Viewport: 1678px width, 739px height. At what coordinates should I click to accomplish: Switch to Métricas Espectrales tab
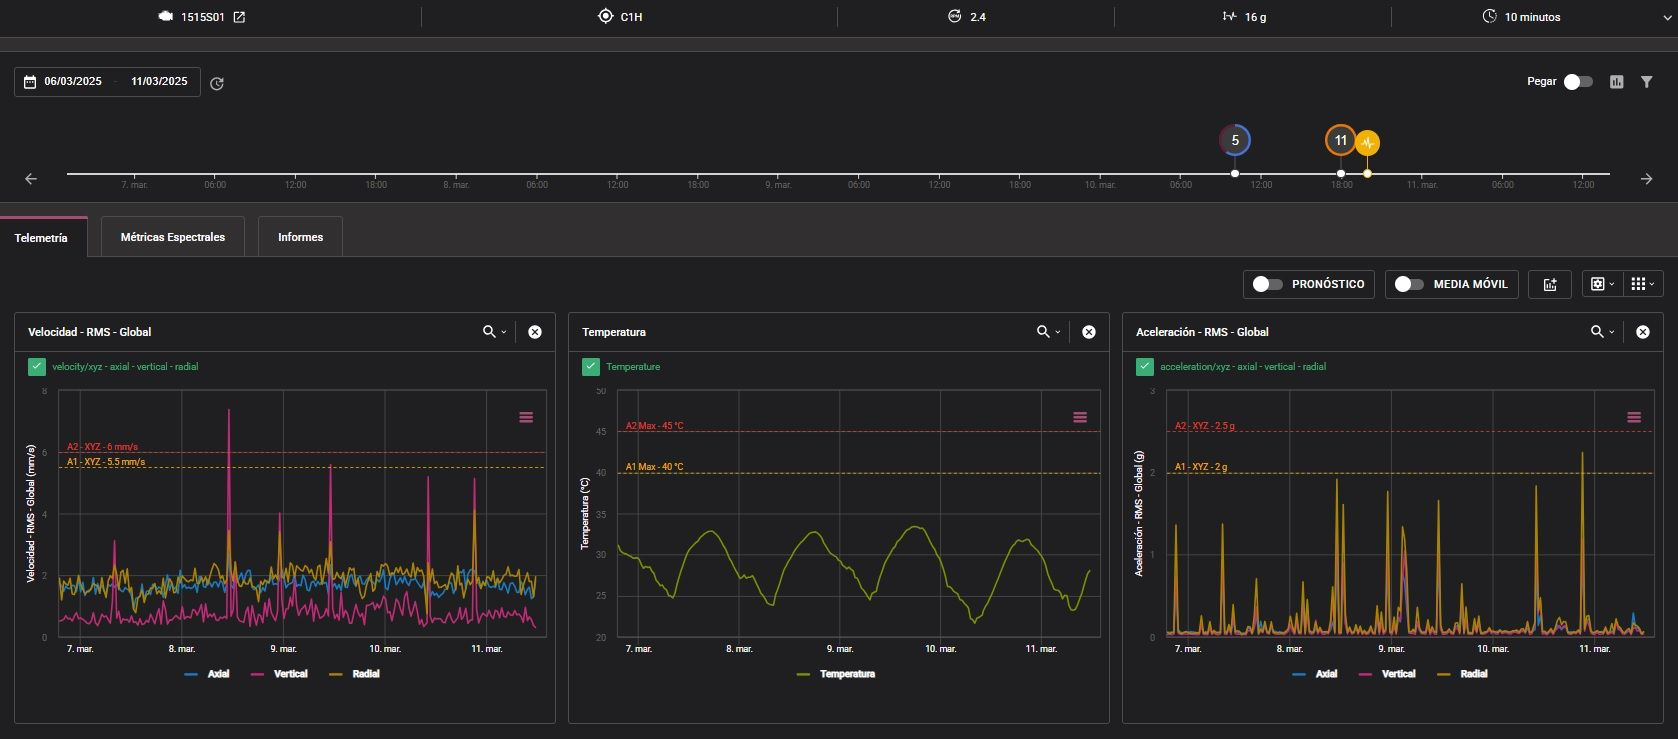tap(173, 237)
